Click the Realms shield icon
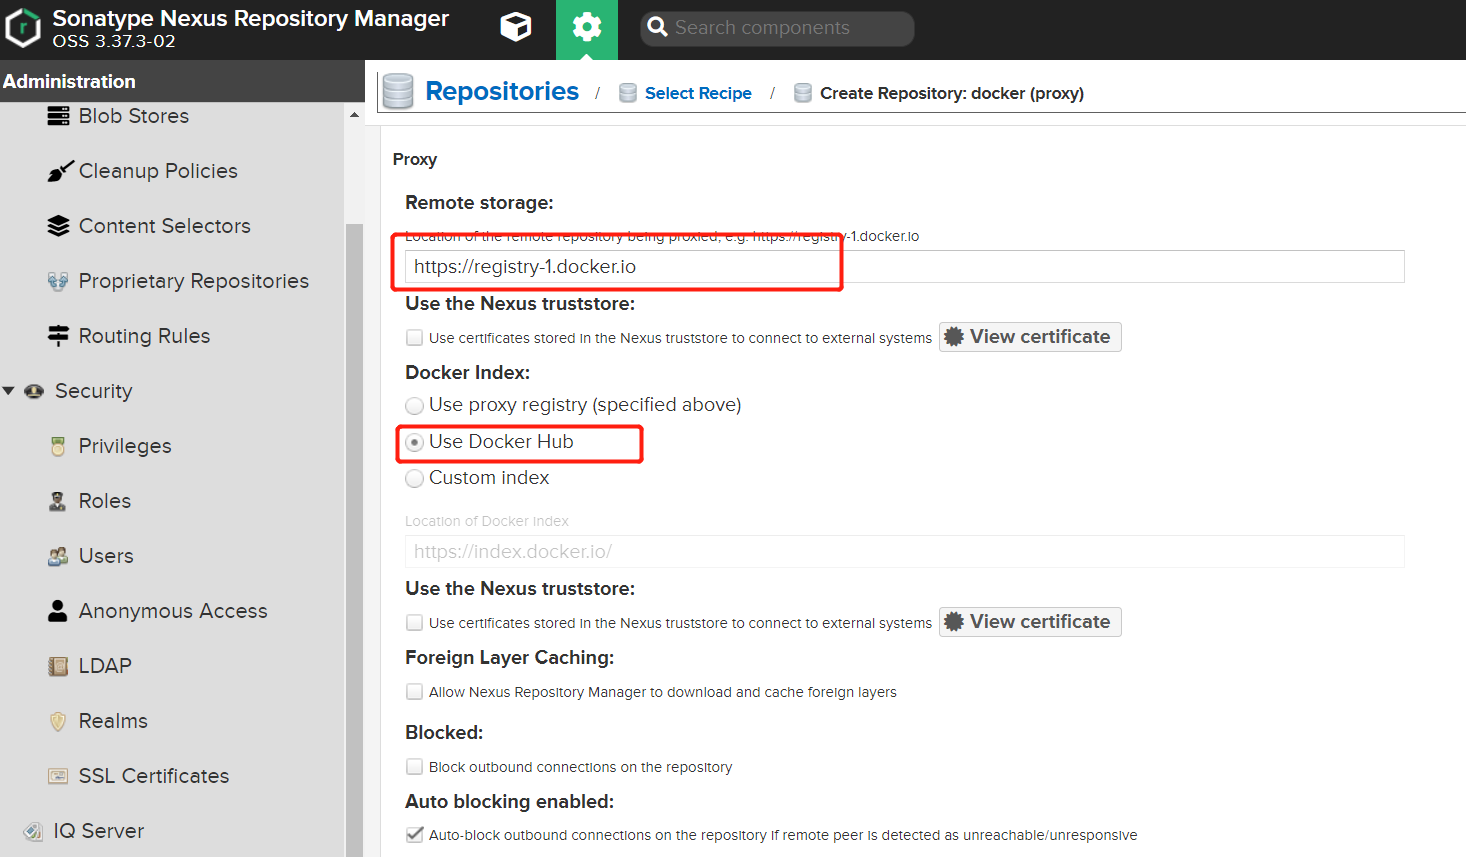The width and height of the screenshot is (1466, 857). tap(58, 721)
